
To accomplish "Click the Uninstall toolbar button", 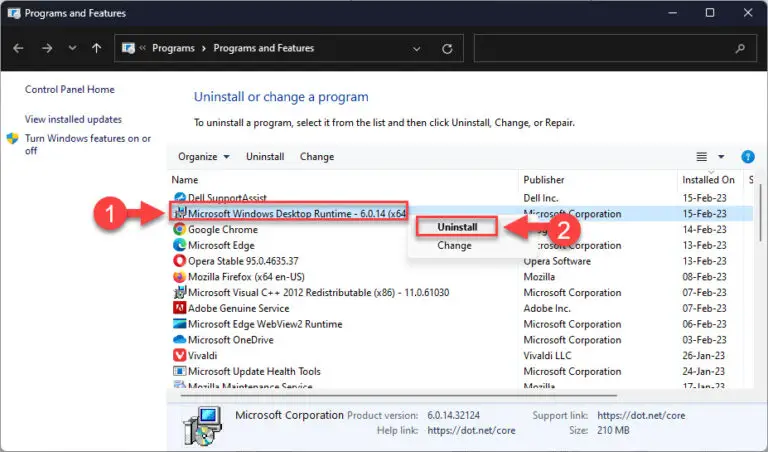I will [x=265, y=157].
